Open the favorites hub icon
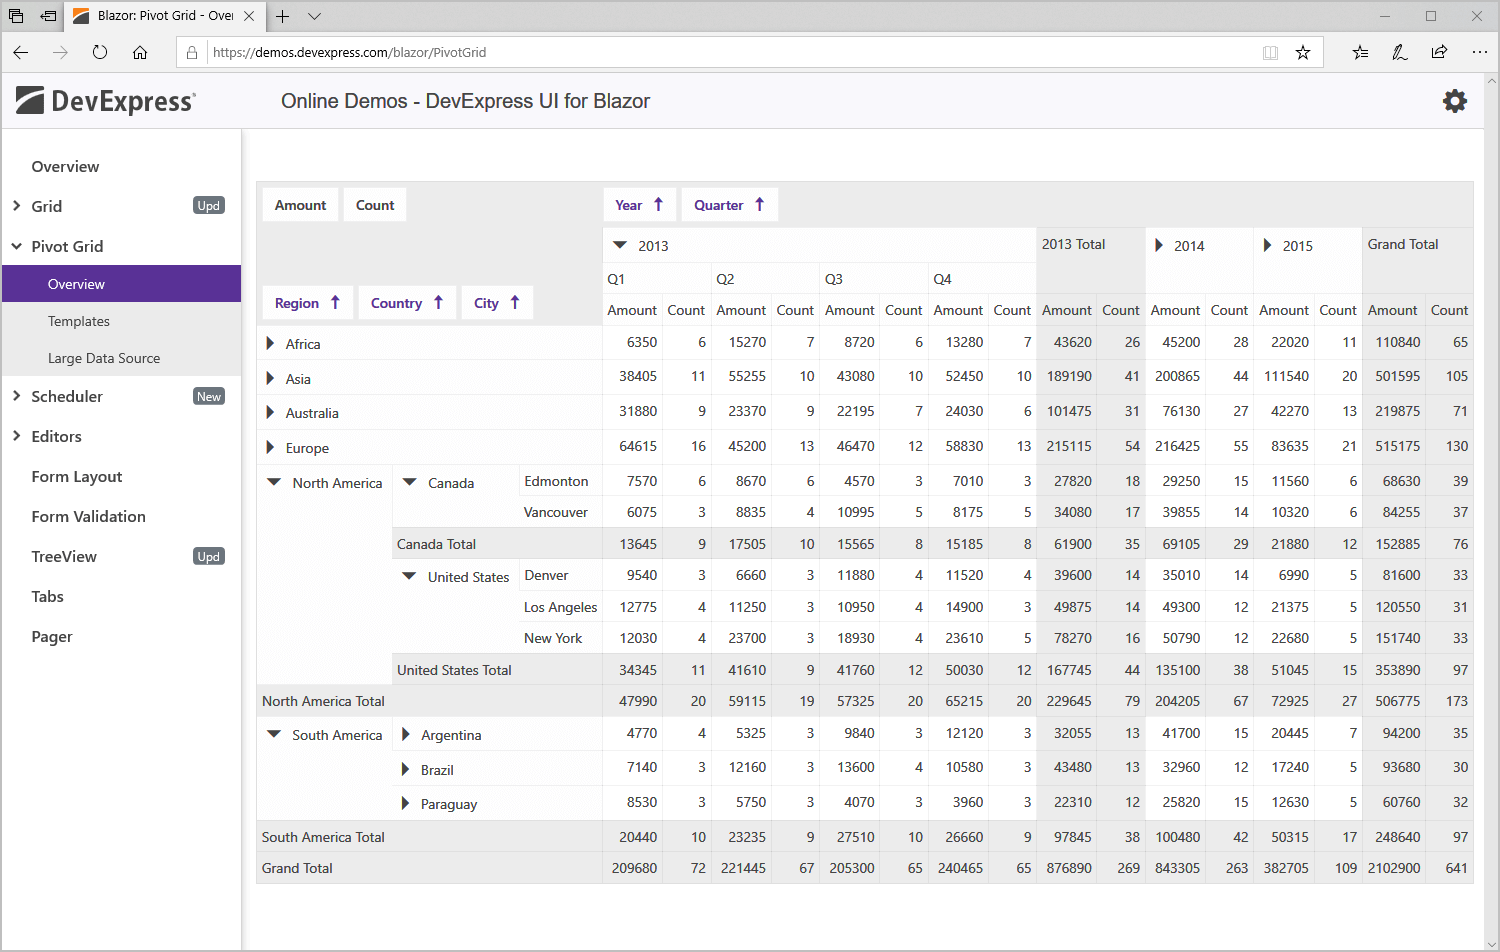Viewport: 1500px width, 952px height. (x=1360, y=53)
